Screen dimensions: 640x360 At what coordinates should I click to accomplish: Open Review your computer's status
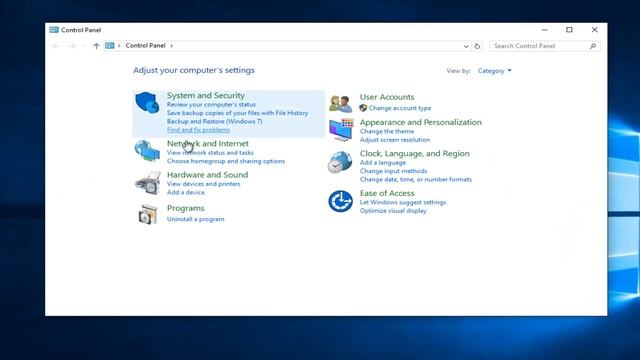click(211, 104)
